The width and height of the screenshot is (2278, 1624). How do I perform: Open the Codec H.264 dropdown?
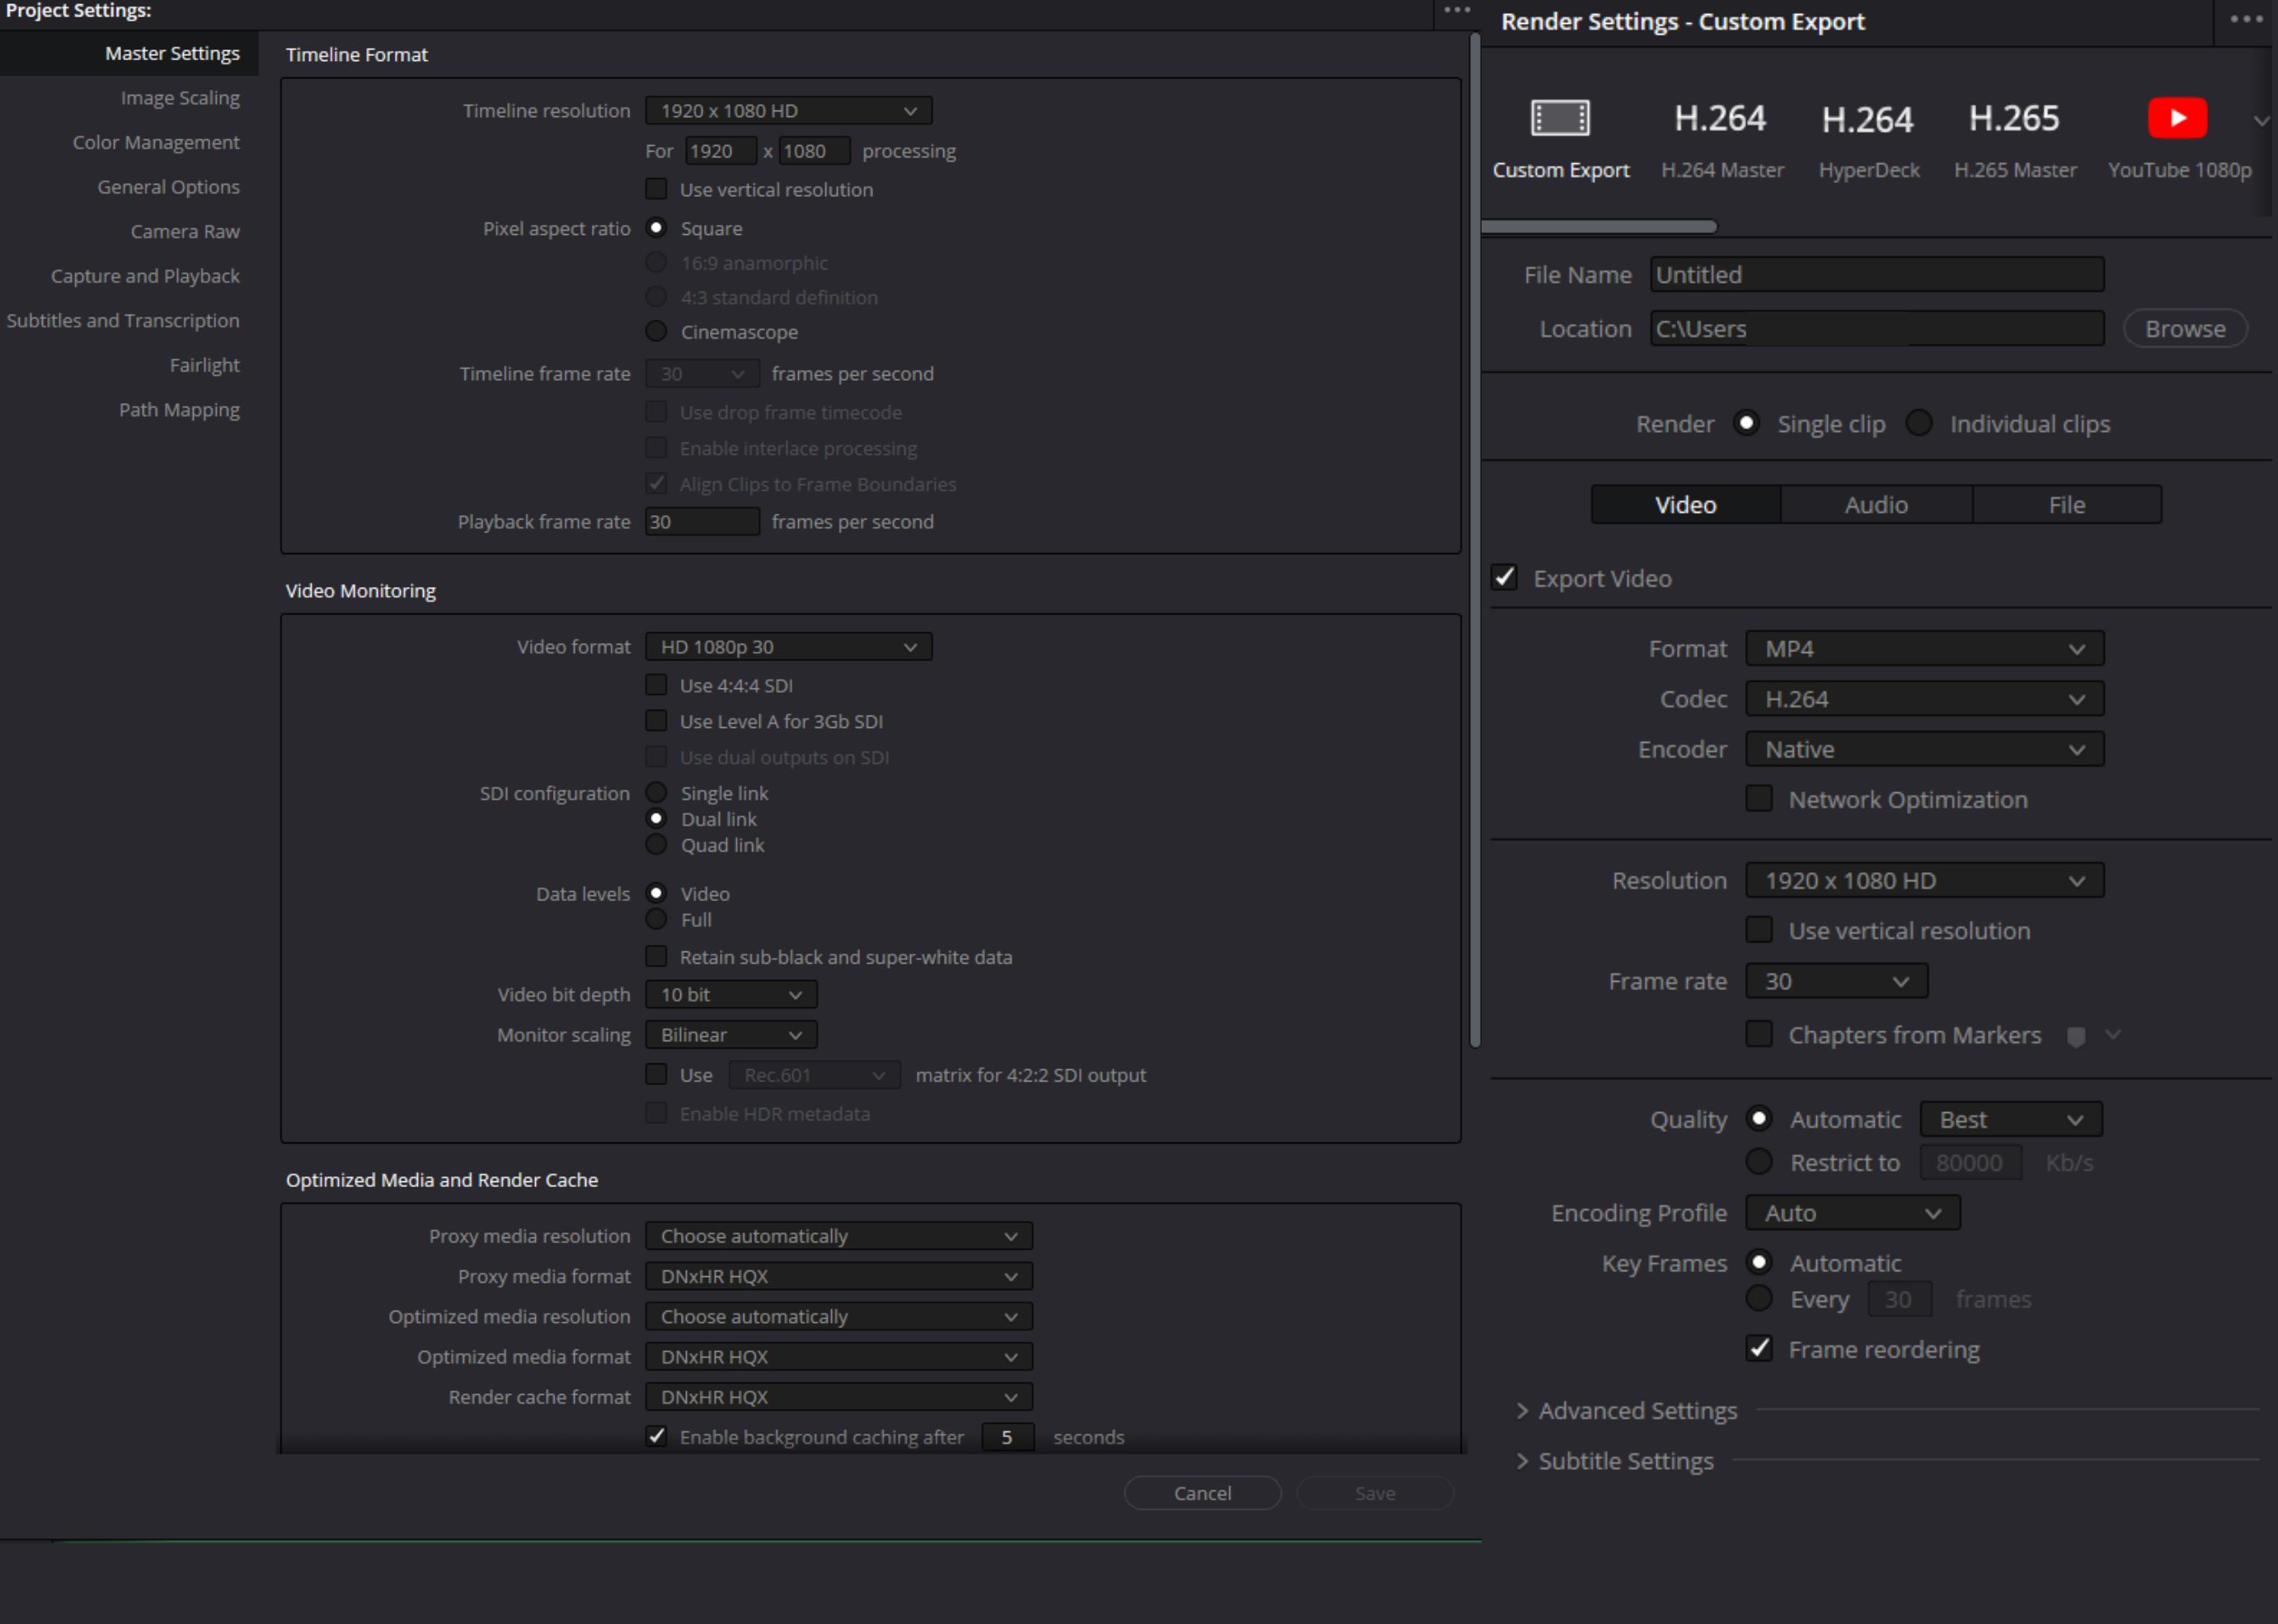click(x=1919, y=697)
